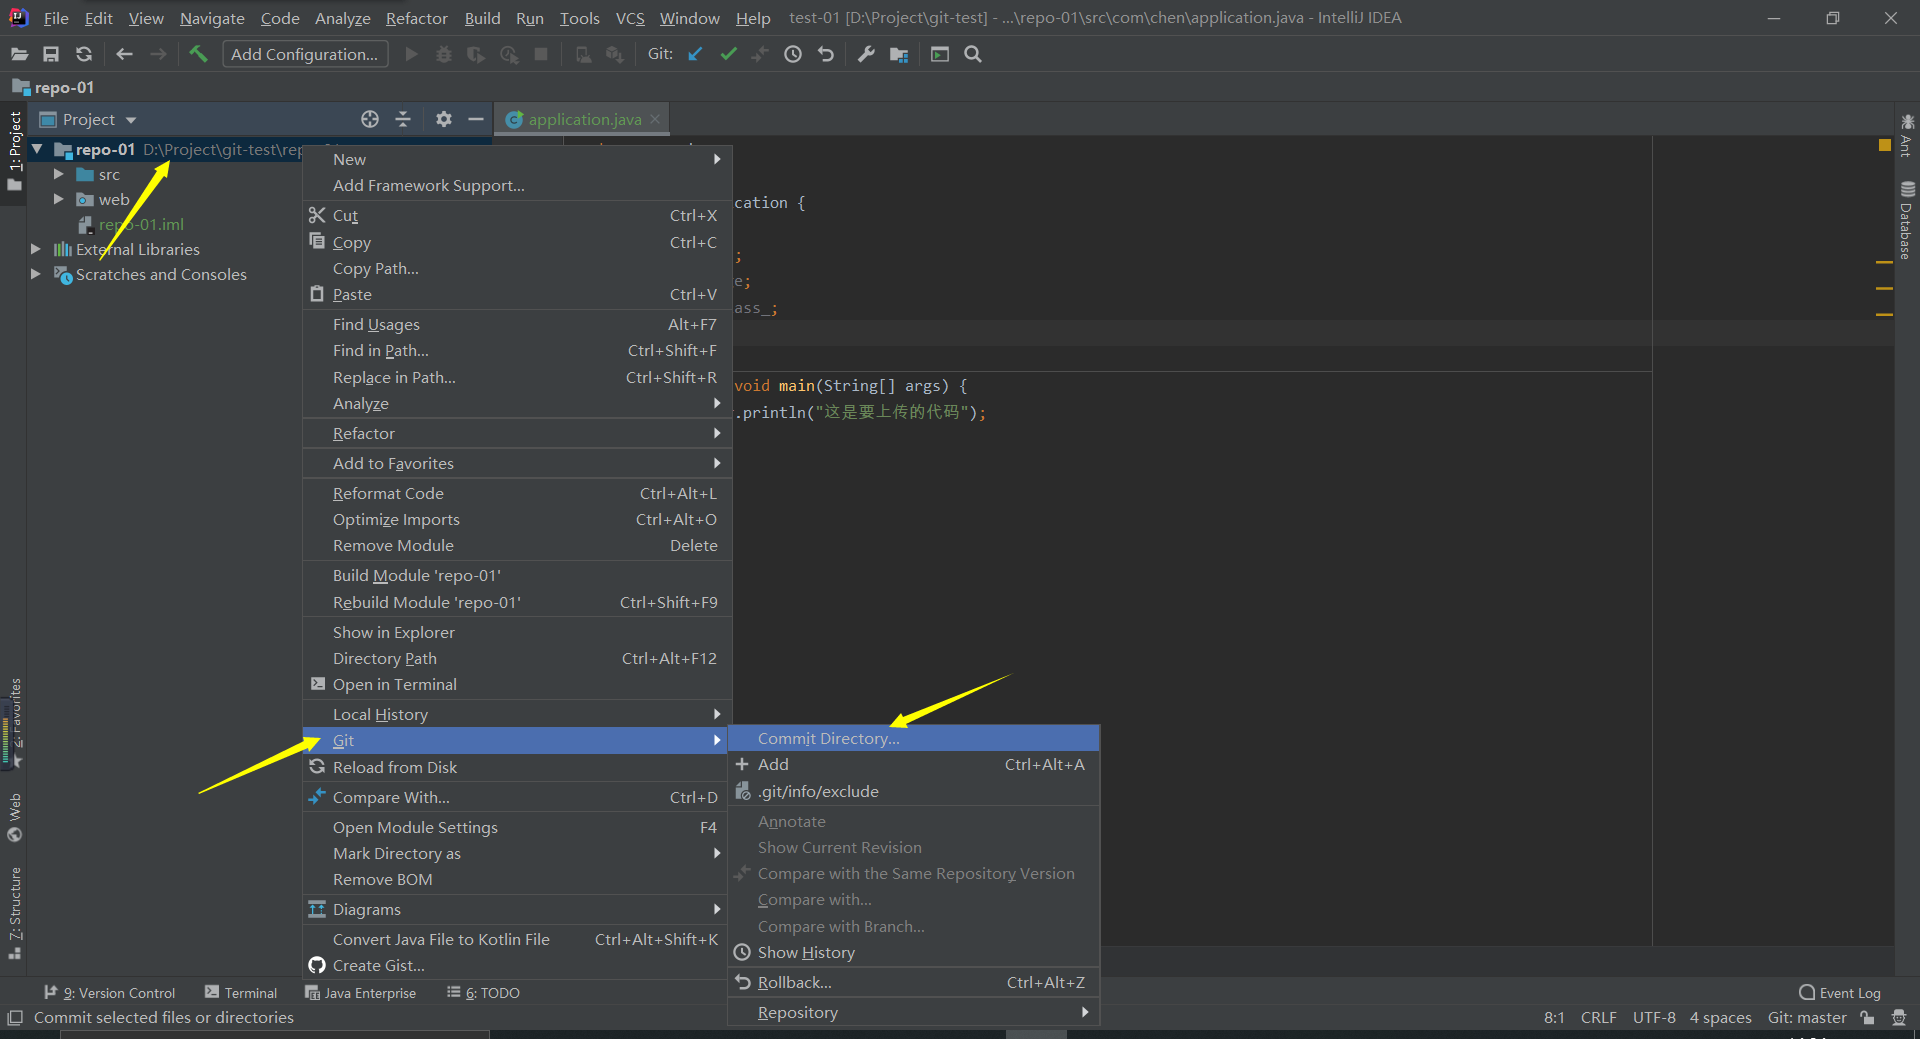Click the Git Update Project arrow icon
Image resolution: width=1920 pixels, height=1039 pixels.
coord(695,54)
